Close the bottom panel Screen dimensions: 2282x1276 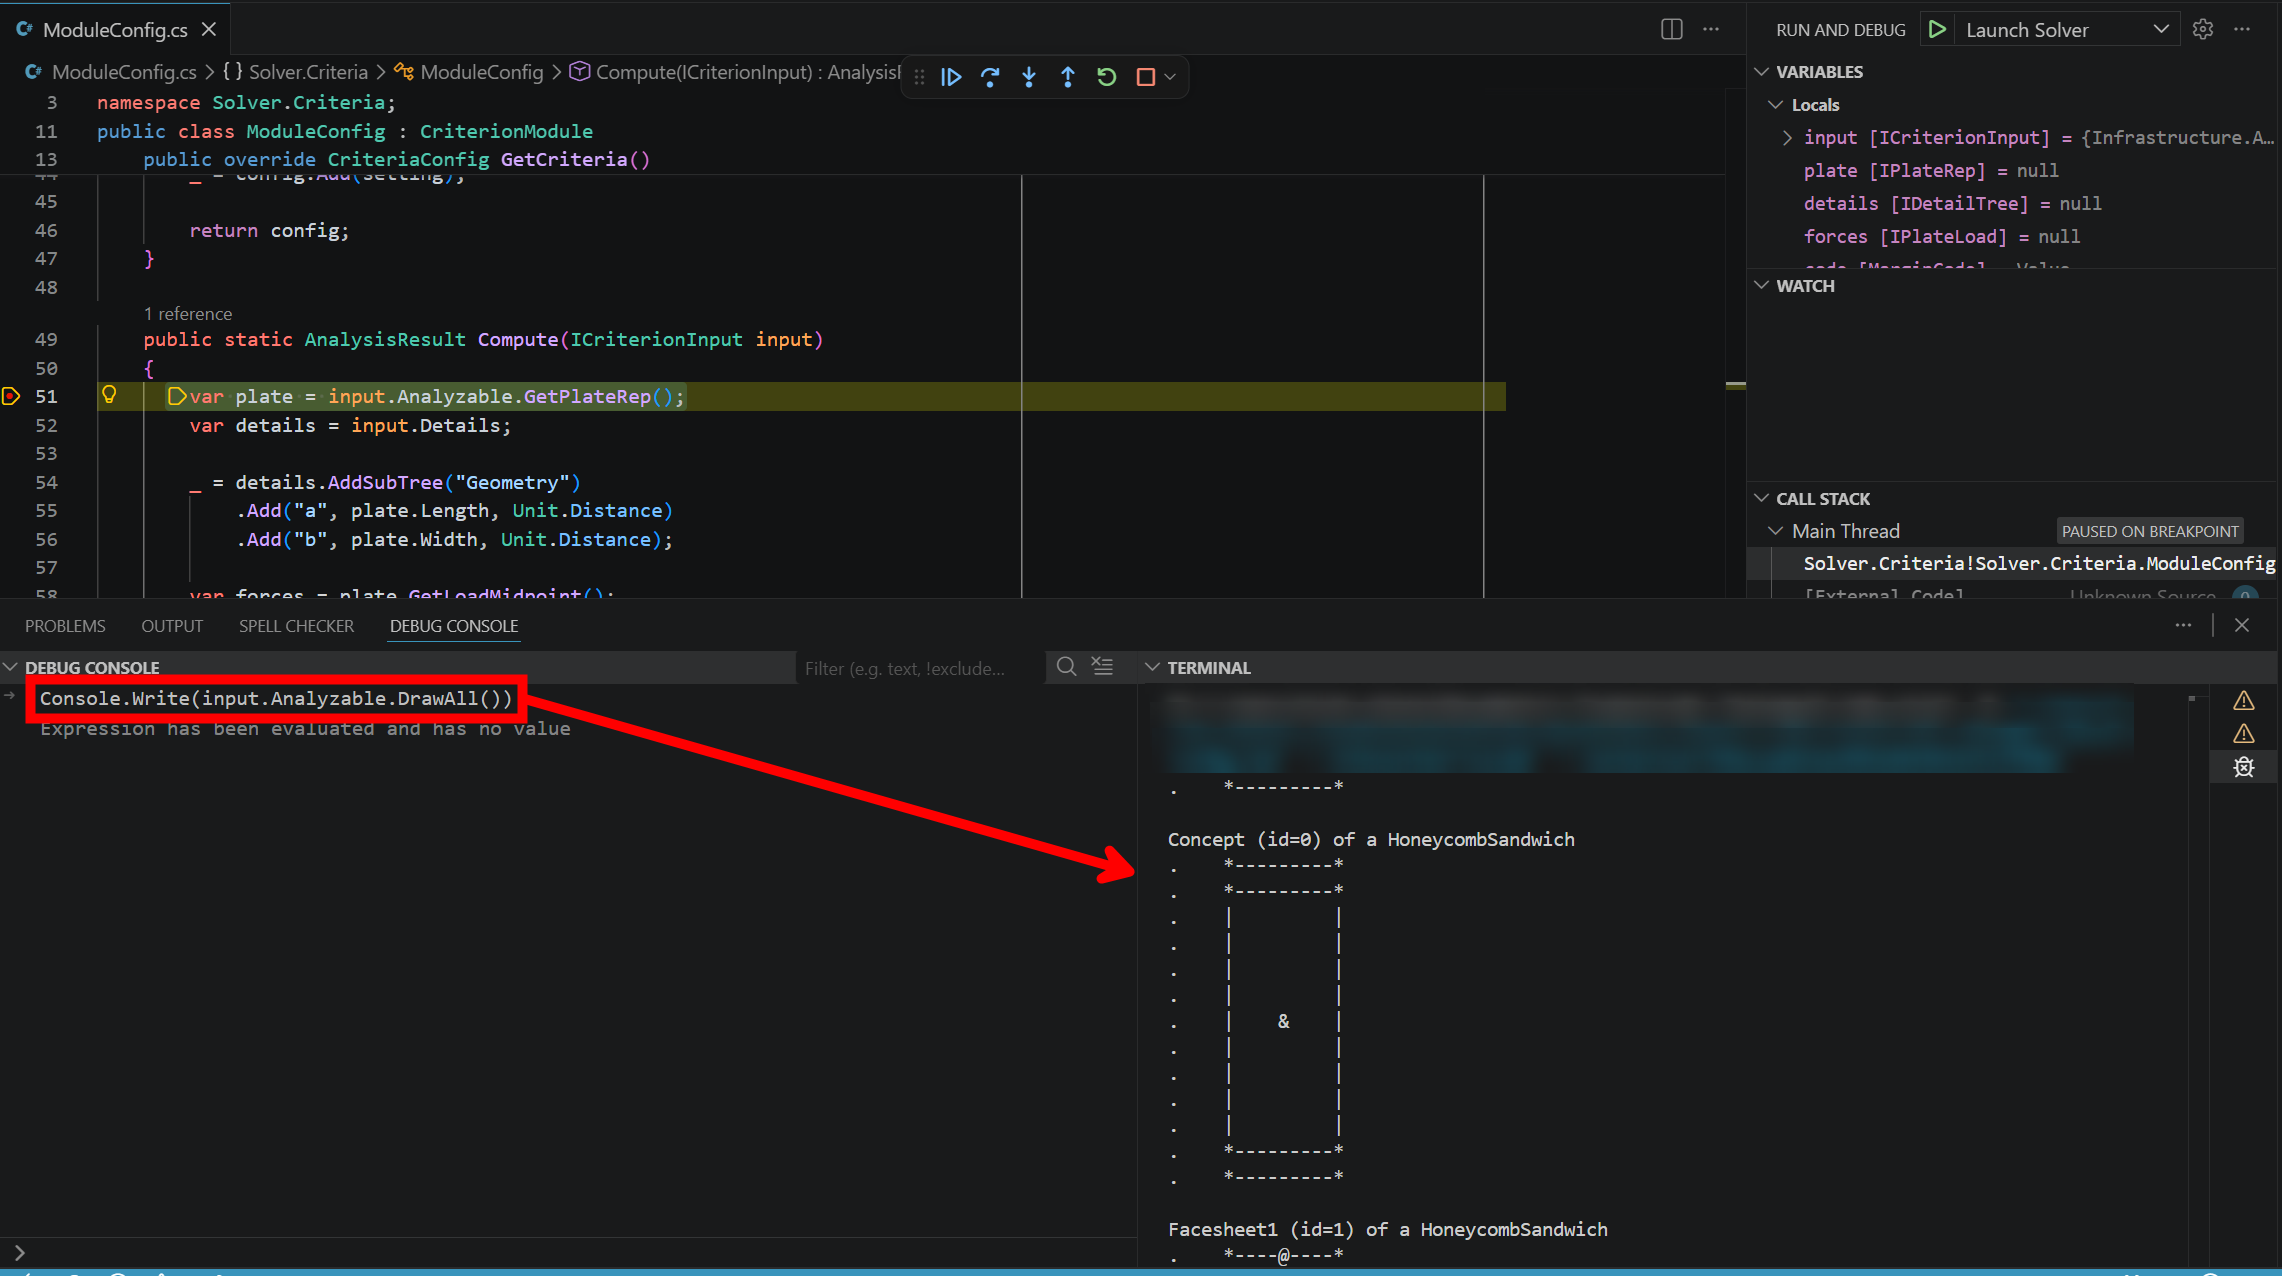pos(2242,625)
